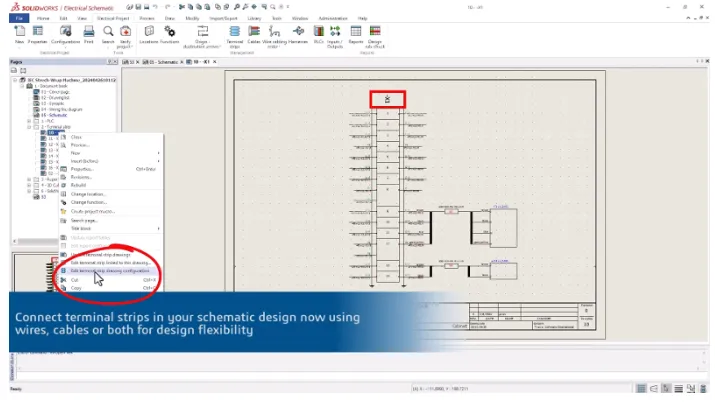Click the last icon in status bar right group

click(x=703, y=388)
